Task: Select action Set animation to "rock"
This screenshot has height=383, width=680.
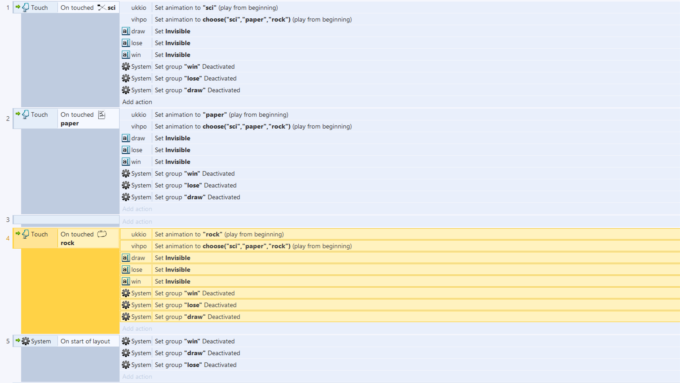Action: (x=400, y=234)
